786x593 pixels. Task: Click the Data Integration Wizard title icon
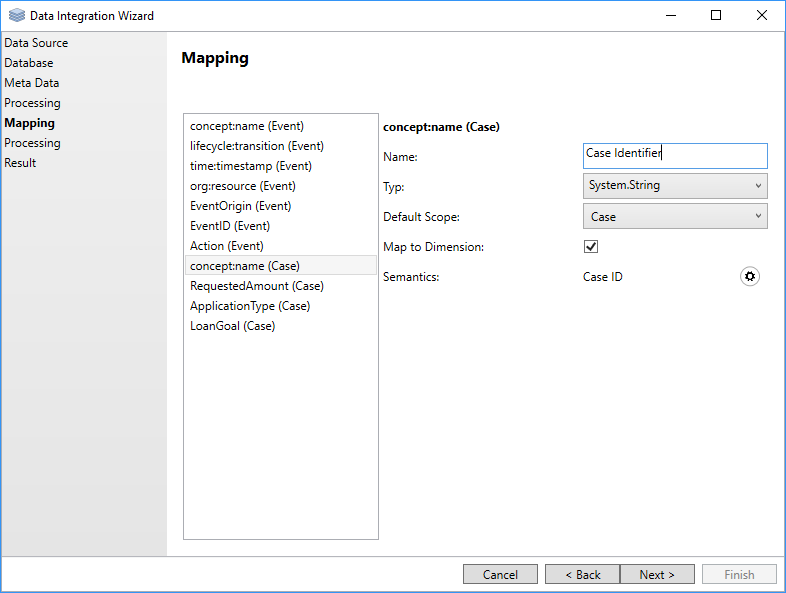coord(17,16)
